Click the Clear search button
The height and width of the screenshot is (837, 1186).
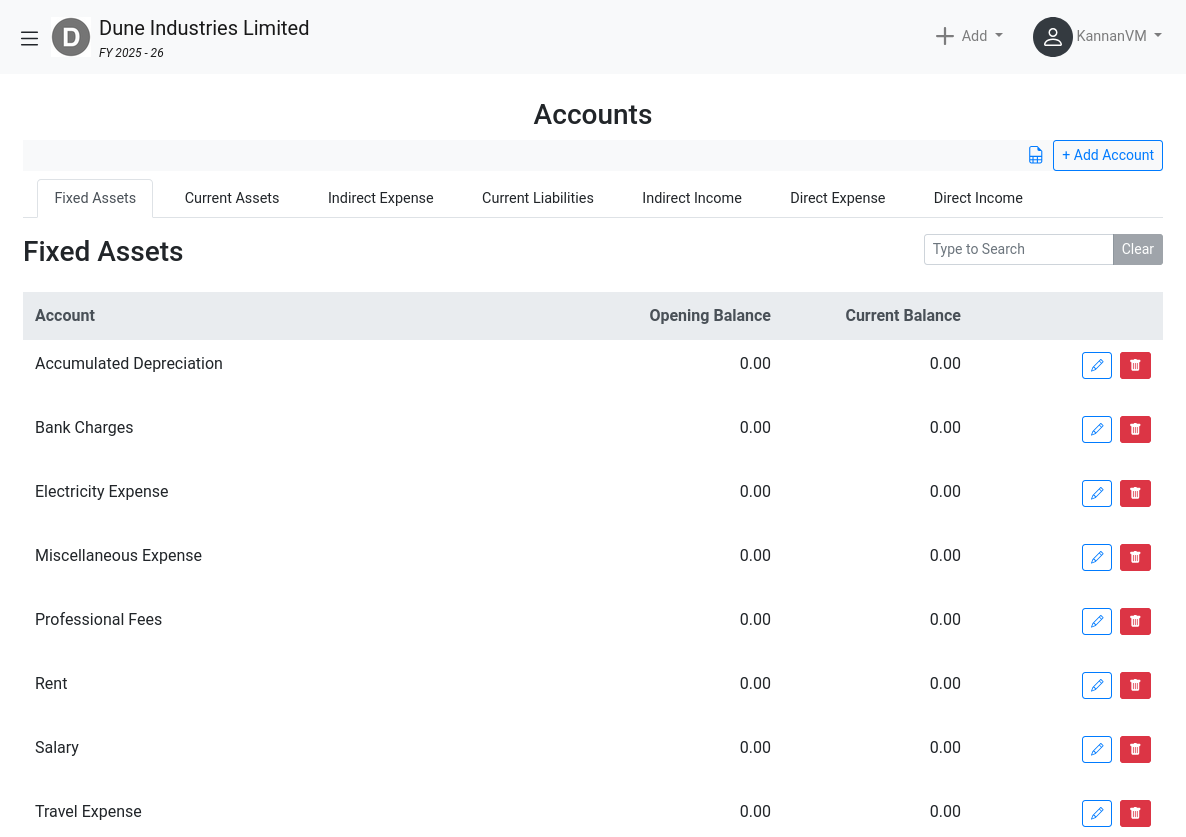click(1138, 250)
